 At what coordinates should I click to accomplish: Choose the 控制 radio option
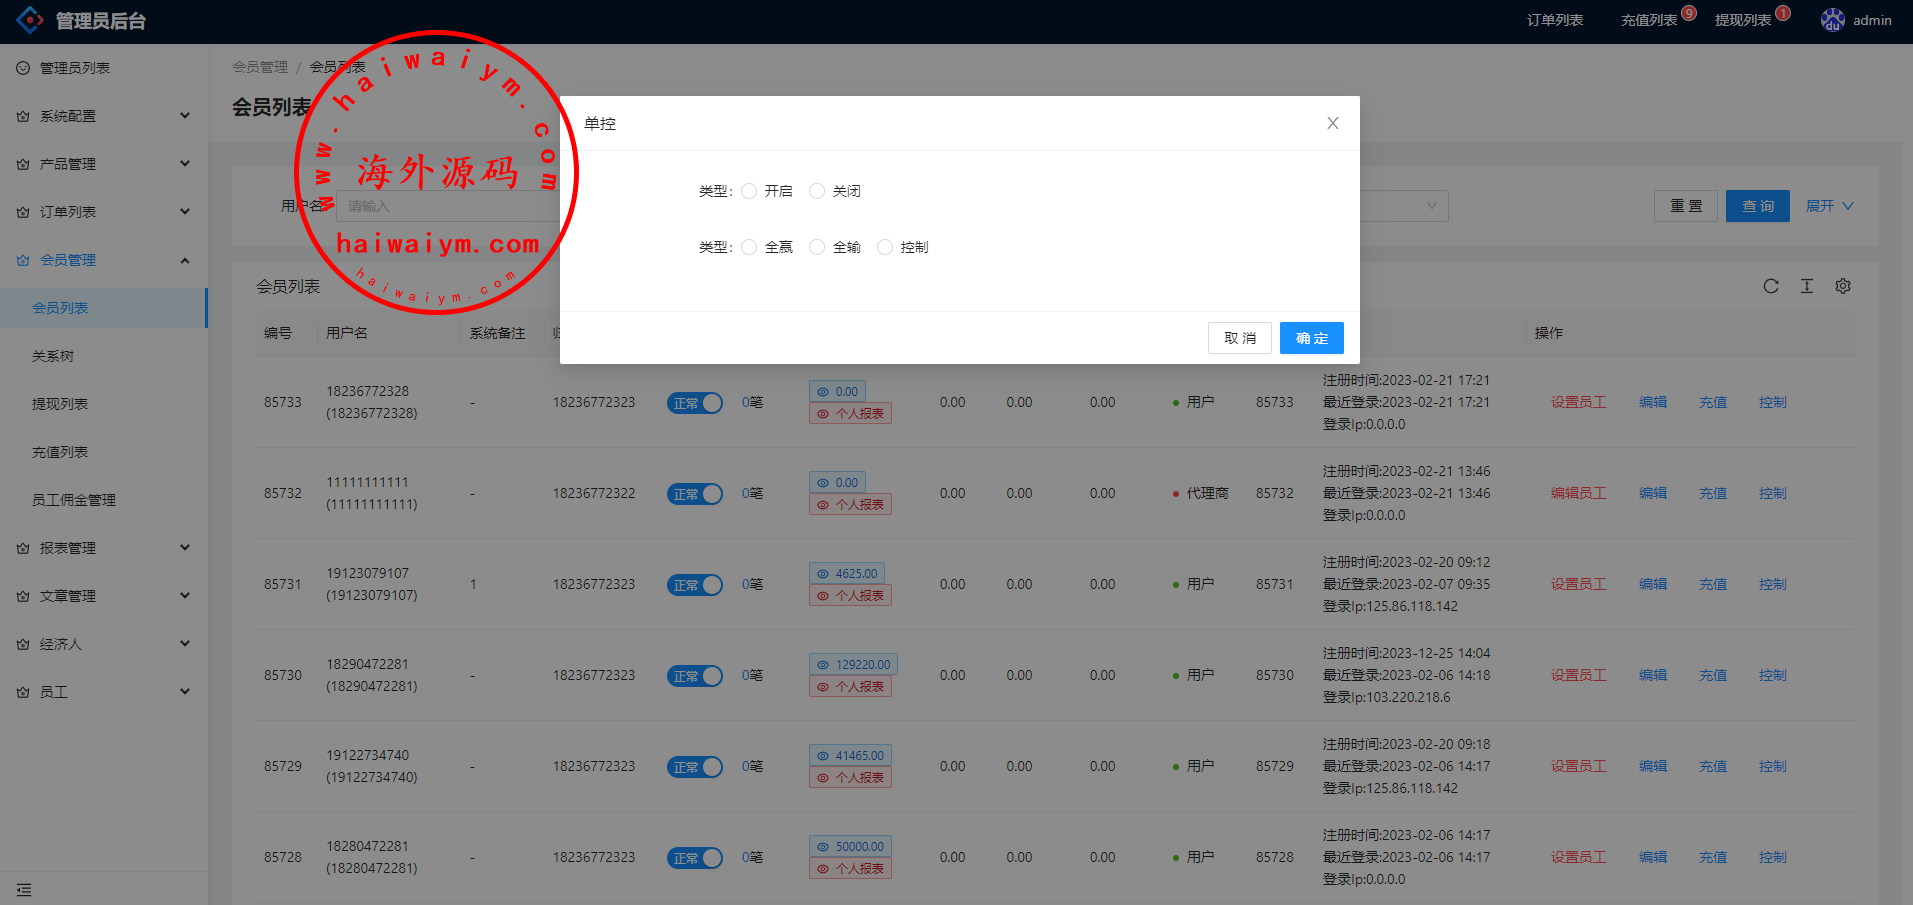click(885, 247)
